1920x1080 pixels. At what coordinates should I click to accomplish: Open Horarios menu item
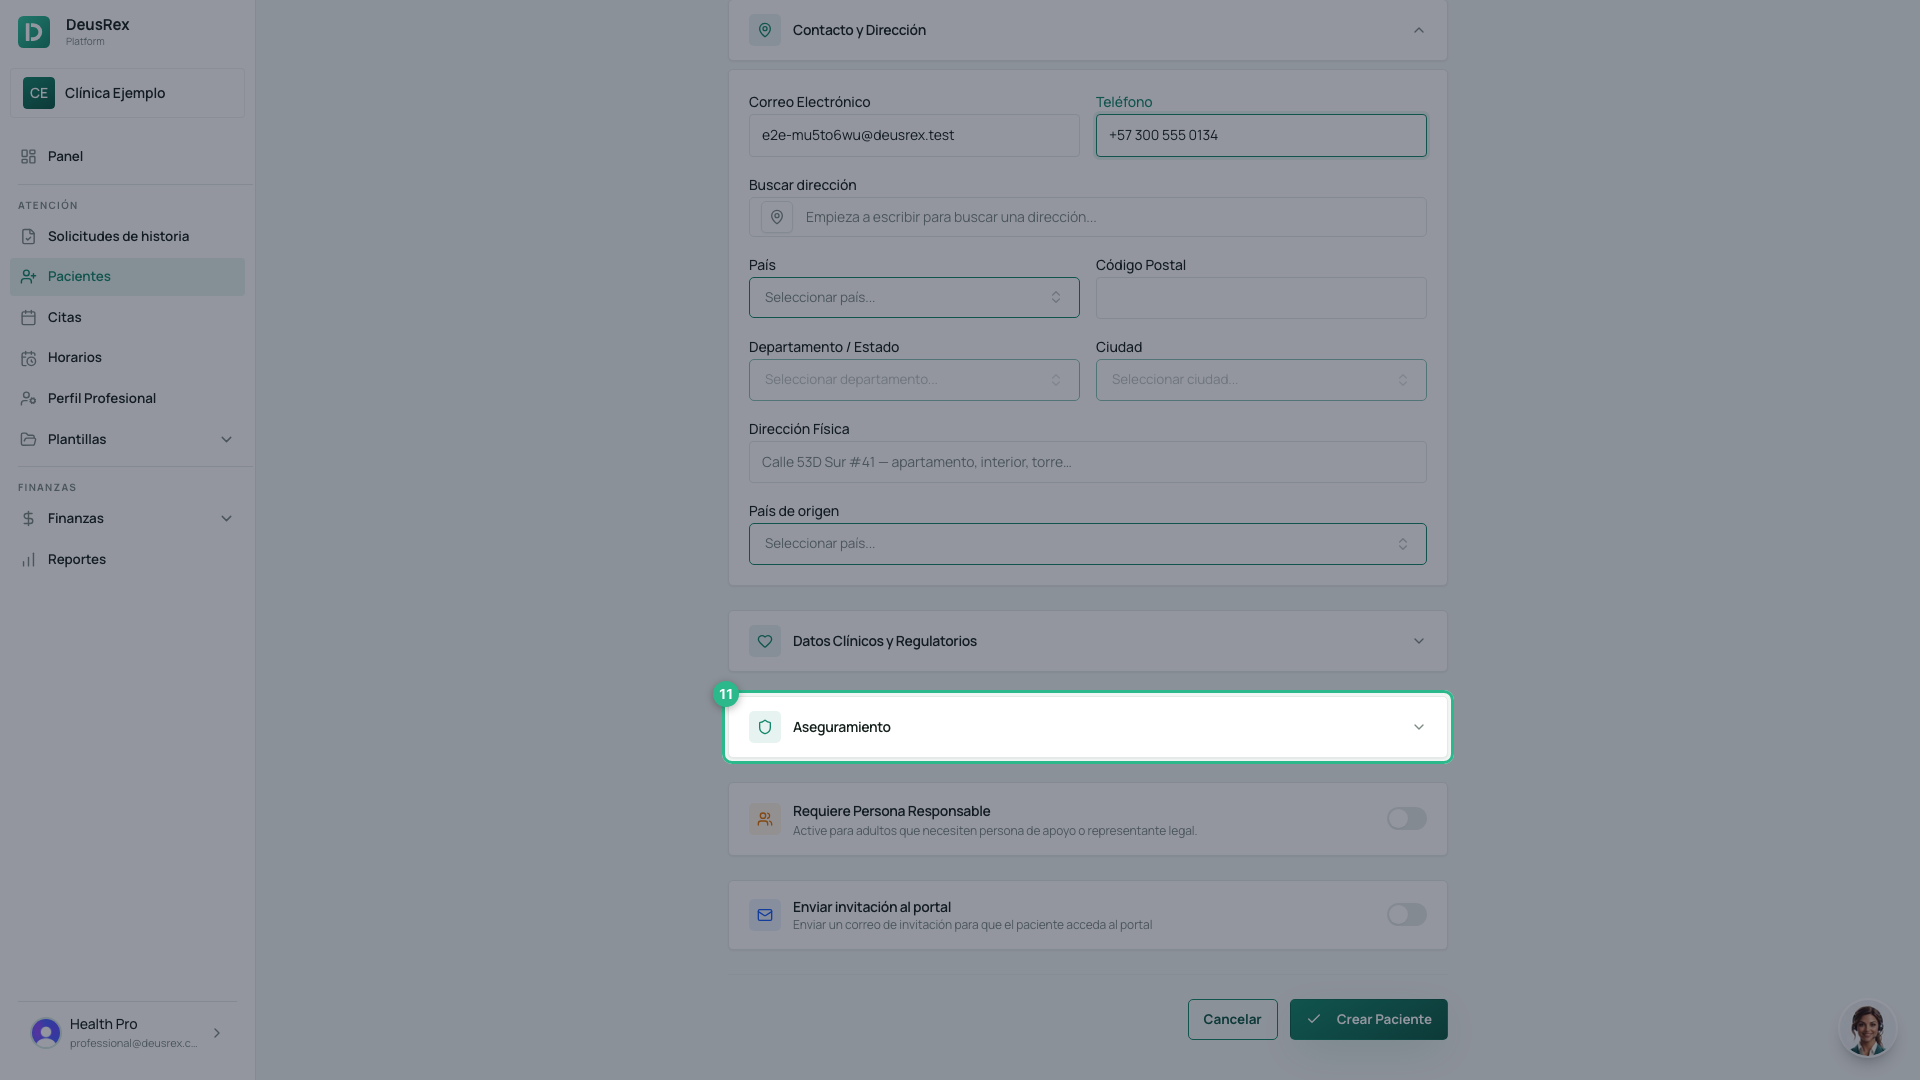pyautogui.click(x=127, y=358)
